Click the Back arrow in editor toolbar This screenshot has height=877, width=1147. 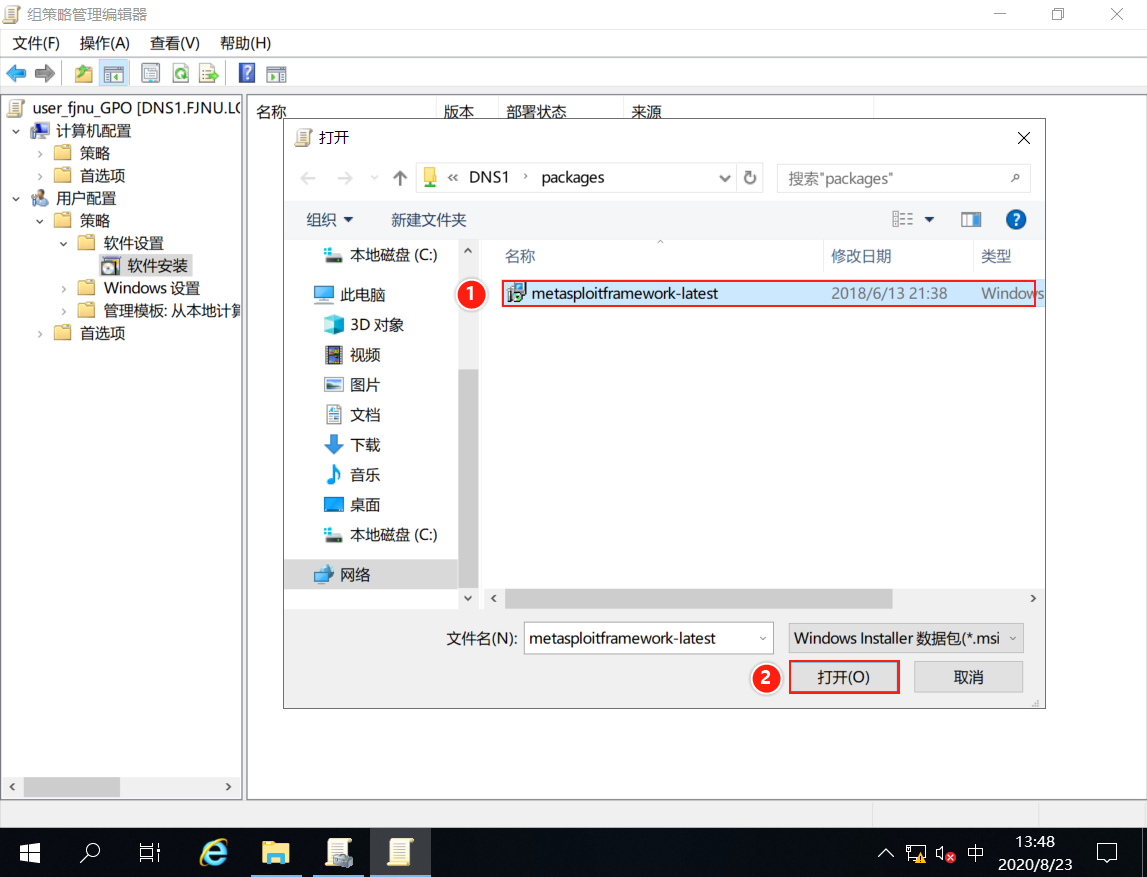pyautogui.click(x=16, y=73)
